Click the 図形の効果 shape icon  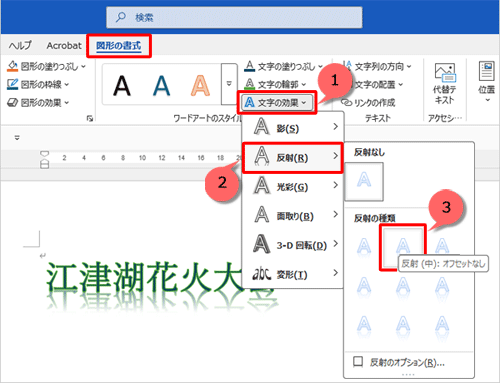pyautogui.click(x=13, y=102)
